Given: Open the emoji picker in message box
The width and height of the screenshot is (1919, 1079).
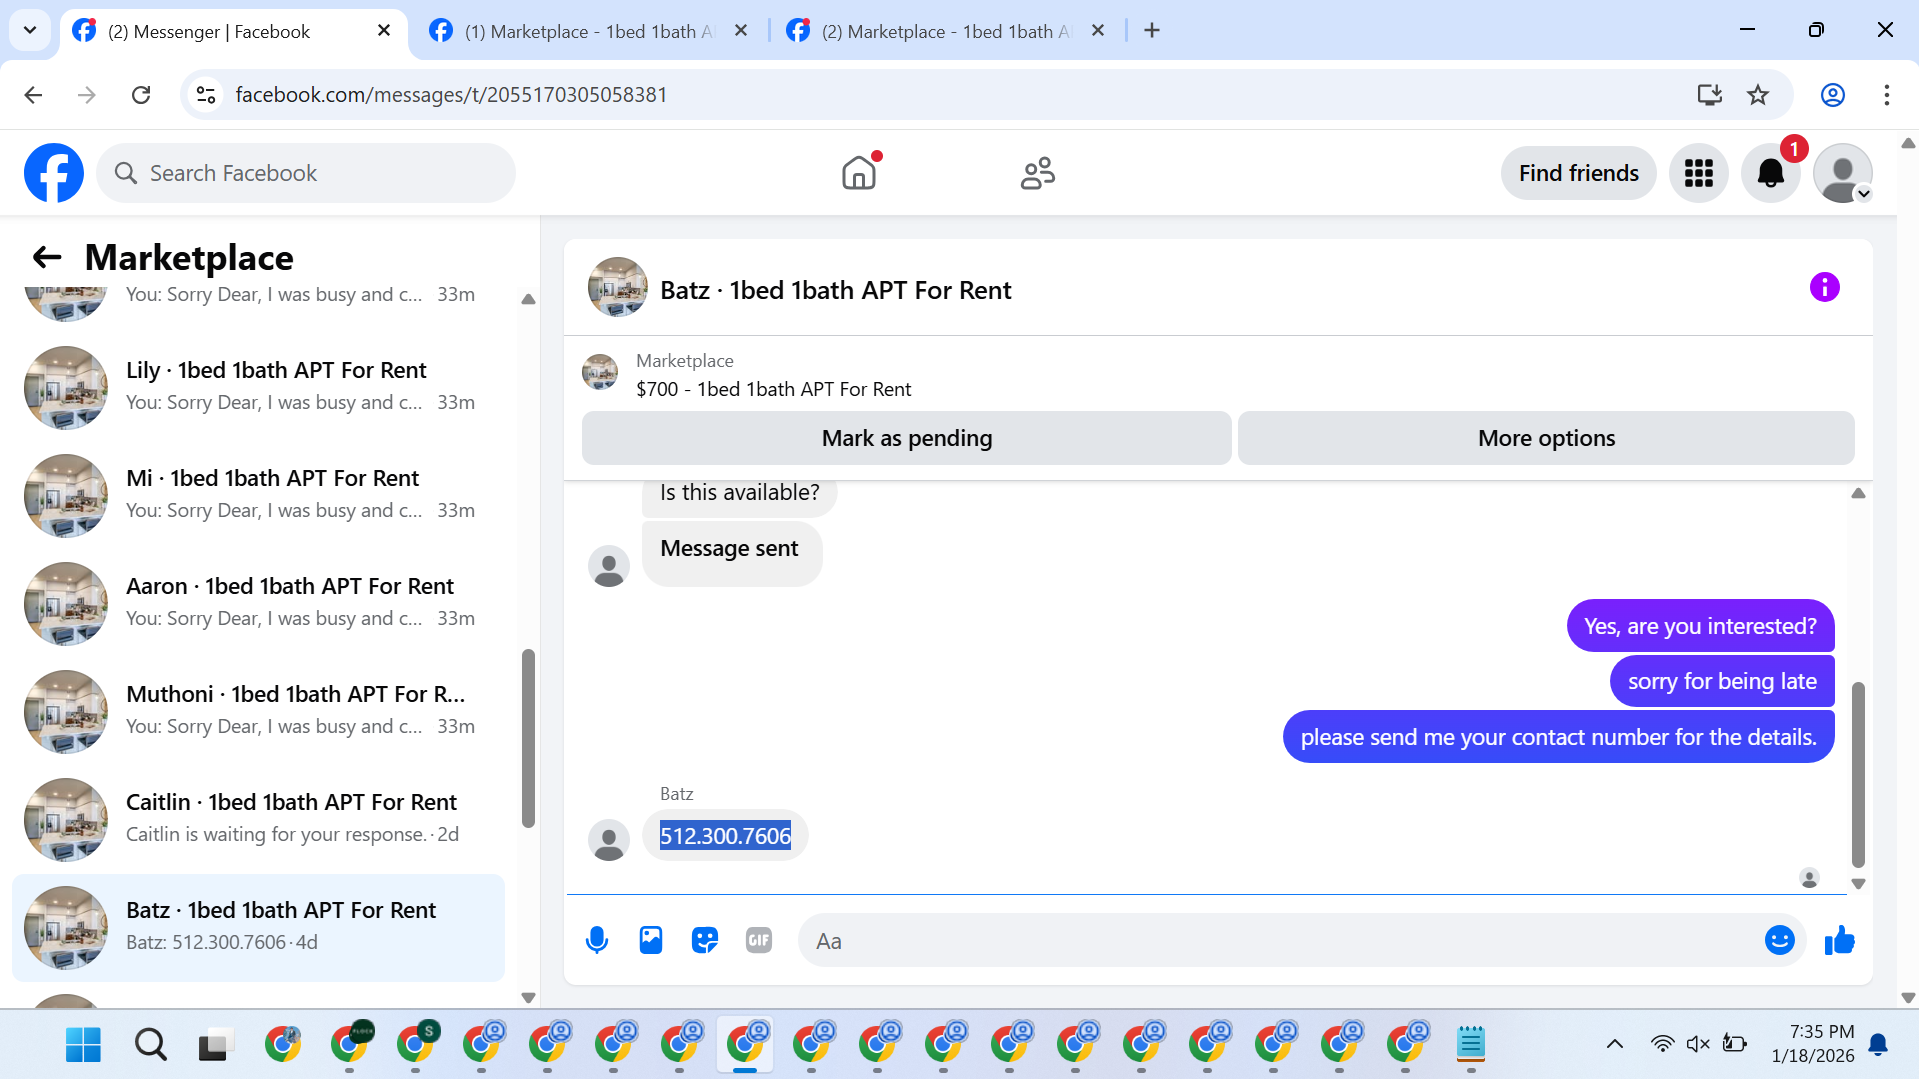Looking at the screenshot, I should click(1780, 941).
